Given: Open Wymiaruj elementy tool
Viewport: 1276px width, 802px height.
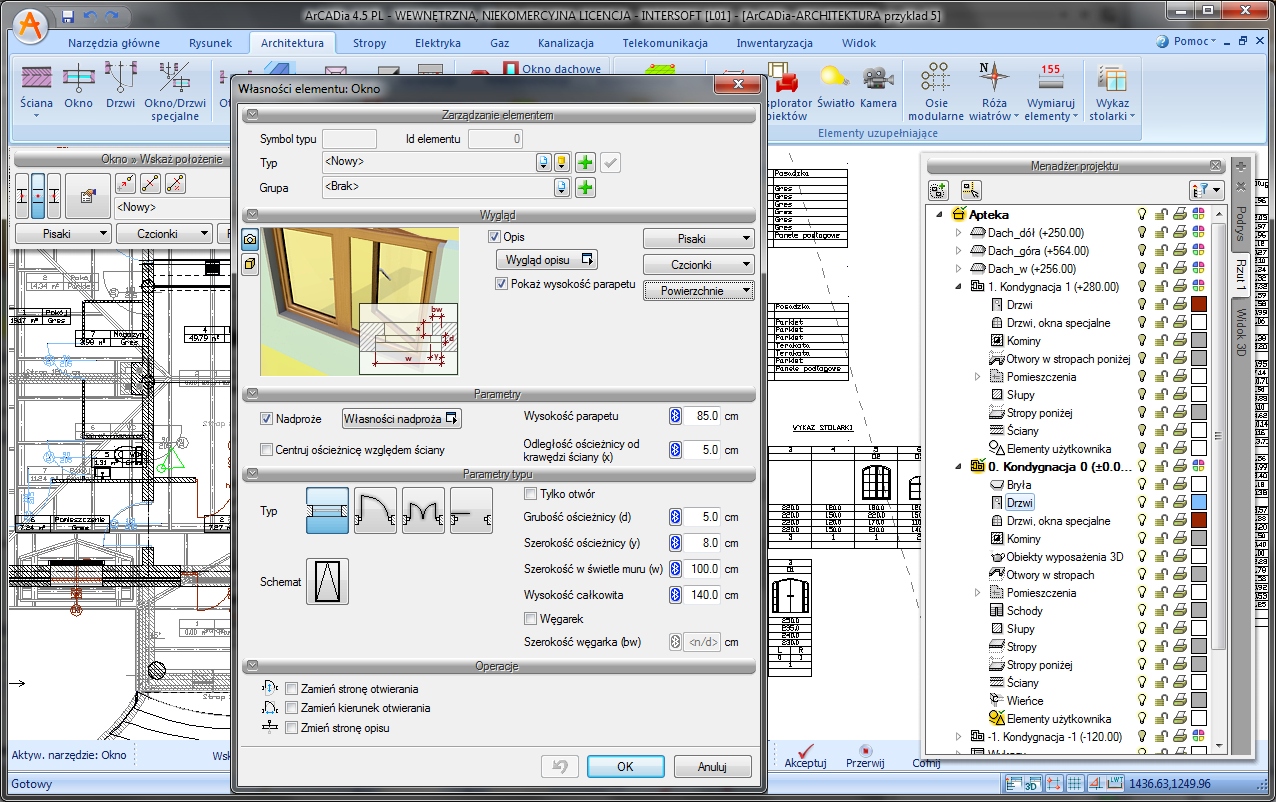Looking at the screenshot, I should (x=1051, y=91).
